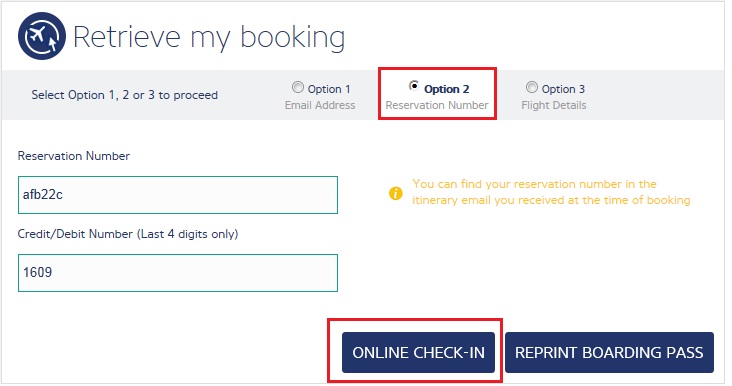The image size is (732, 386).
Task: Click the "Option 2" bold label
Action: point(447,89)
